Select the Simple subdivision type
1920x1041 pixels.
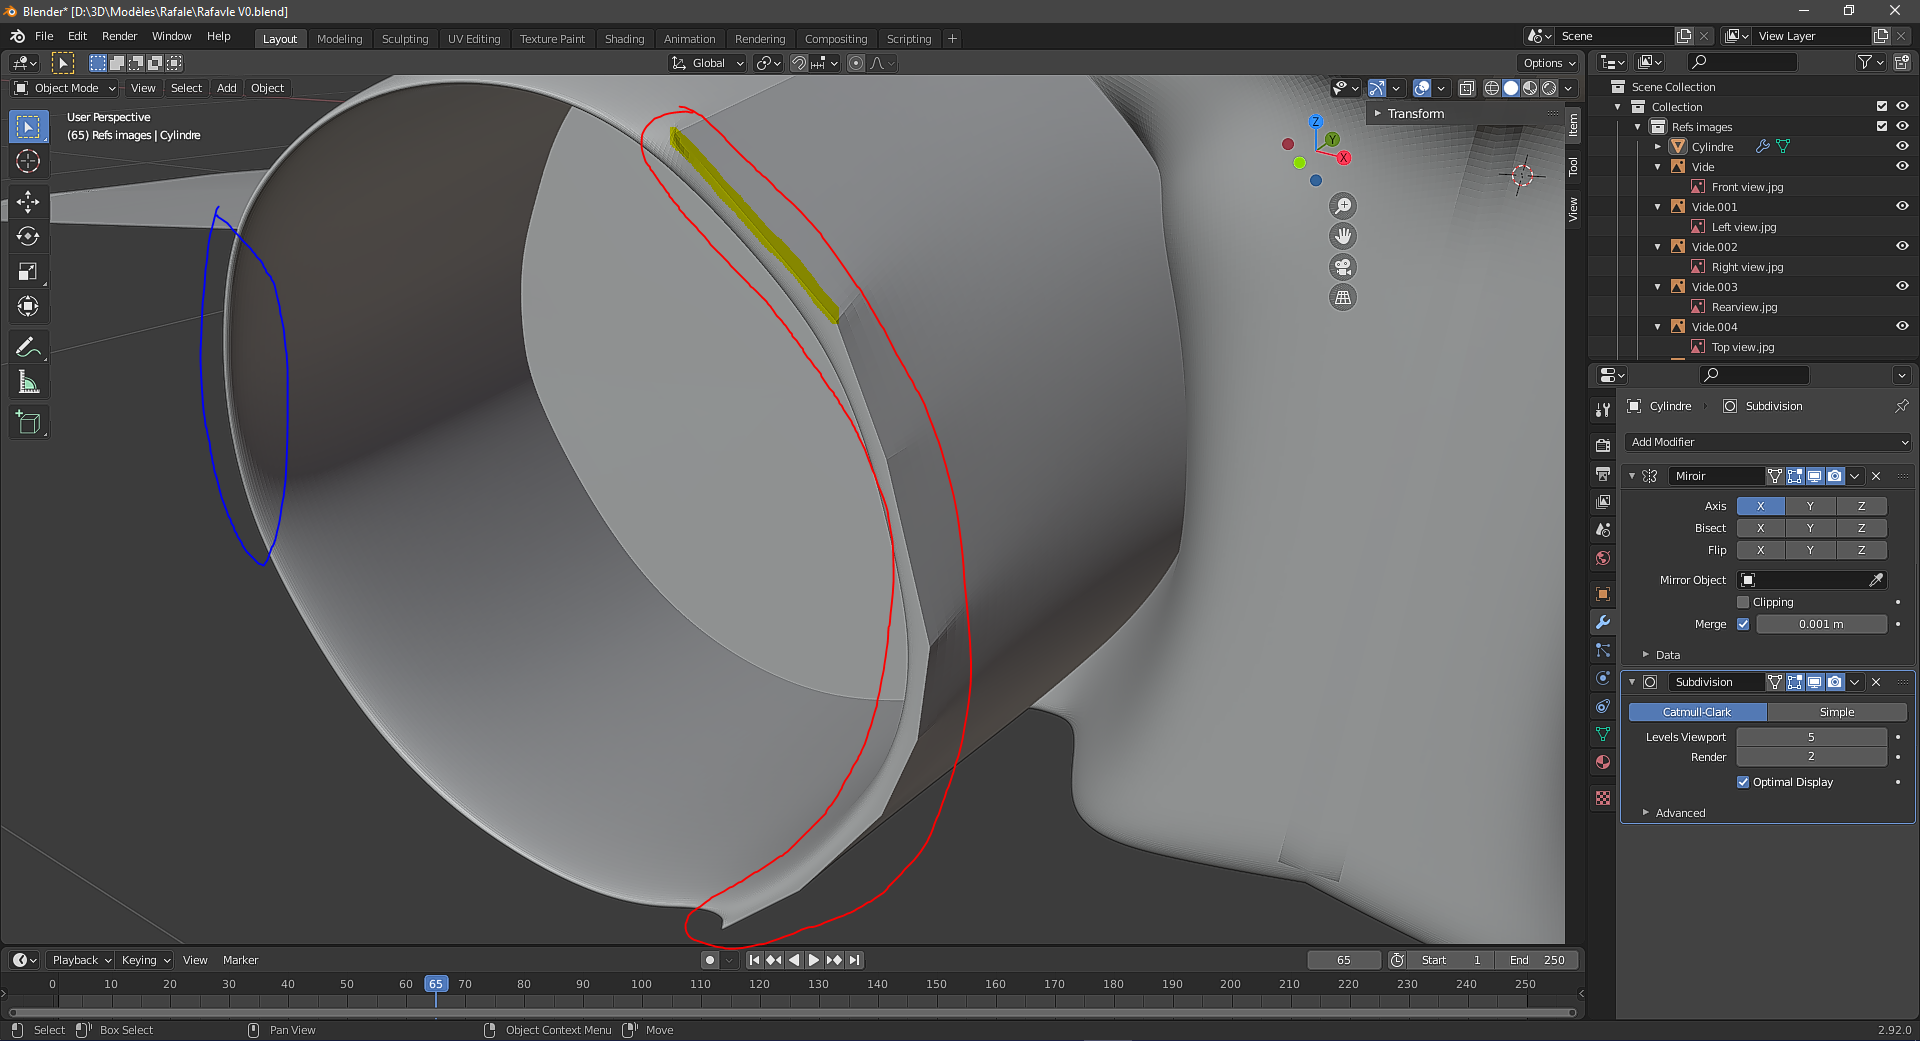pos(1837,712)
